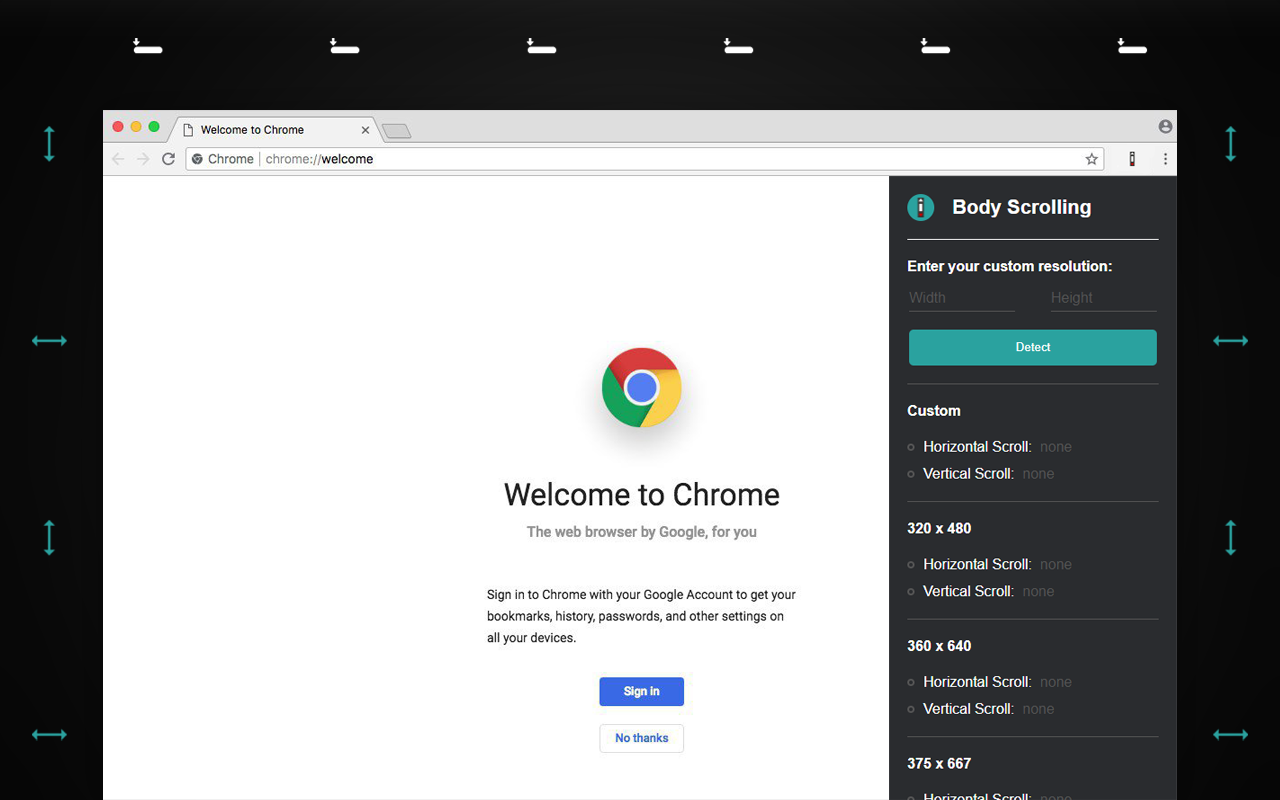Click 'The web browser by Google, for you'

pos(642,532)
